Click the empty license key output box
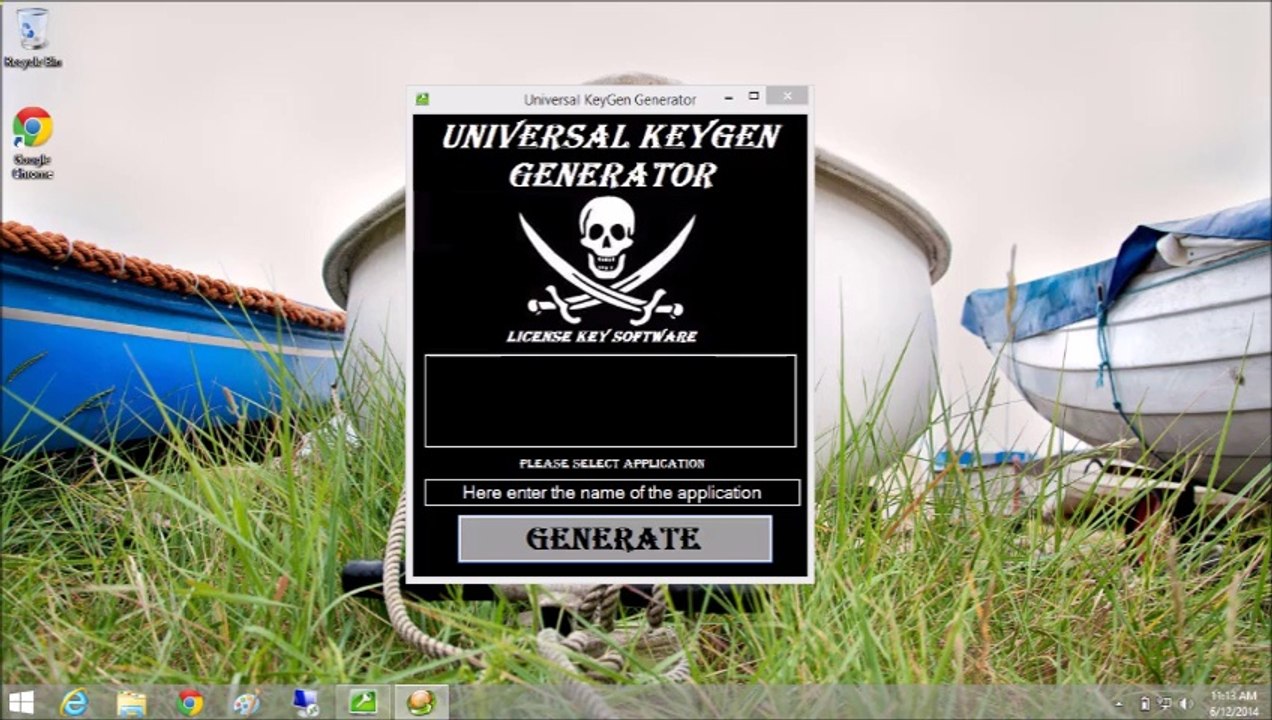Viewport: 1272px width, 720px height. (x=610, y=400)
